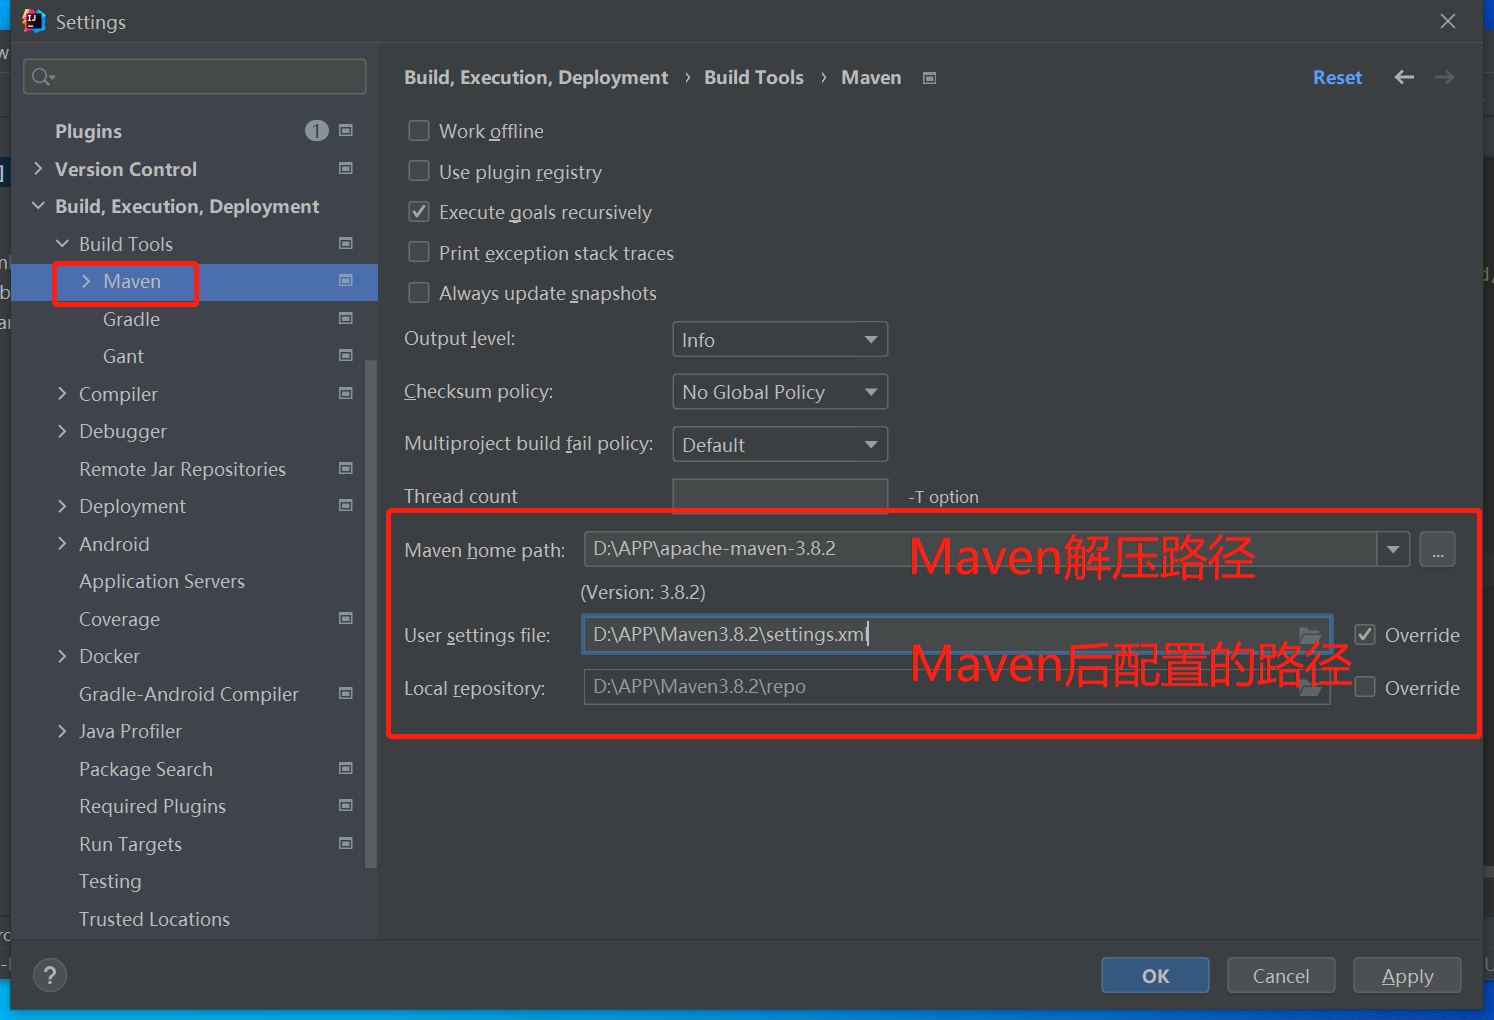Expand the Compiler tree node
This screenshot has width=1494, height=1020.
point(62,393)
